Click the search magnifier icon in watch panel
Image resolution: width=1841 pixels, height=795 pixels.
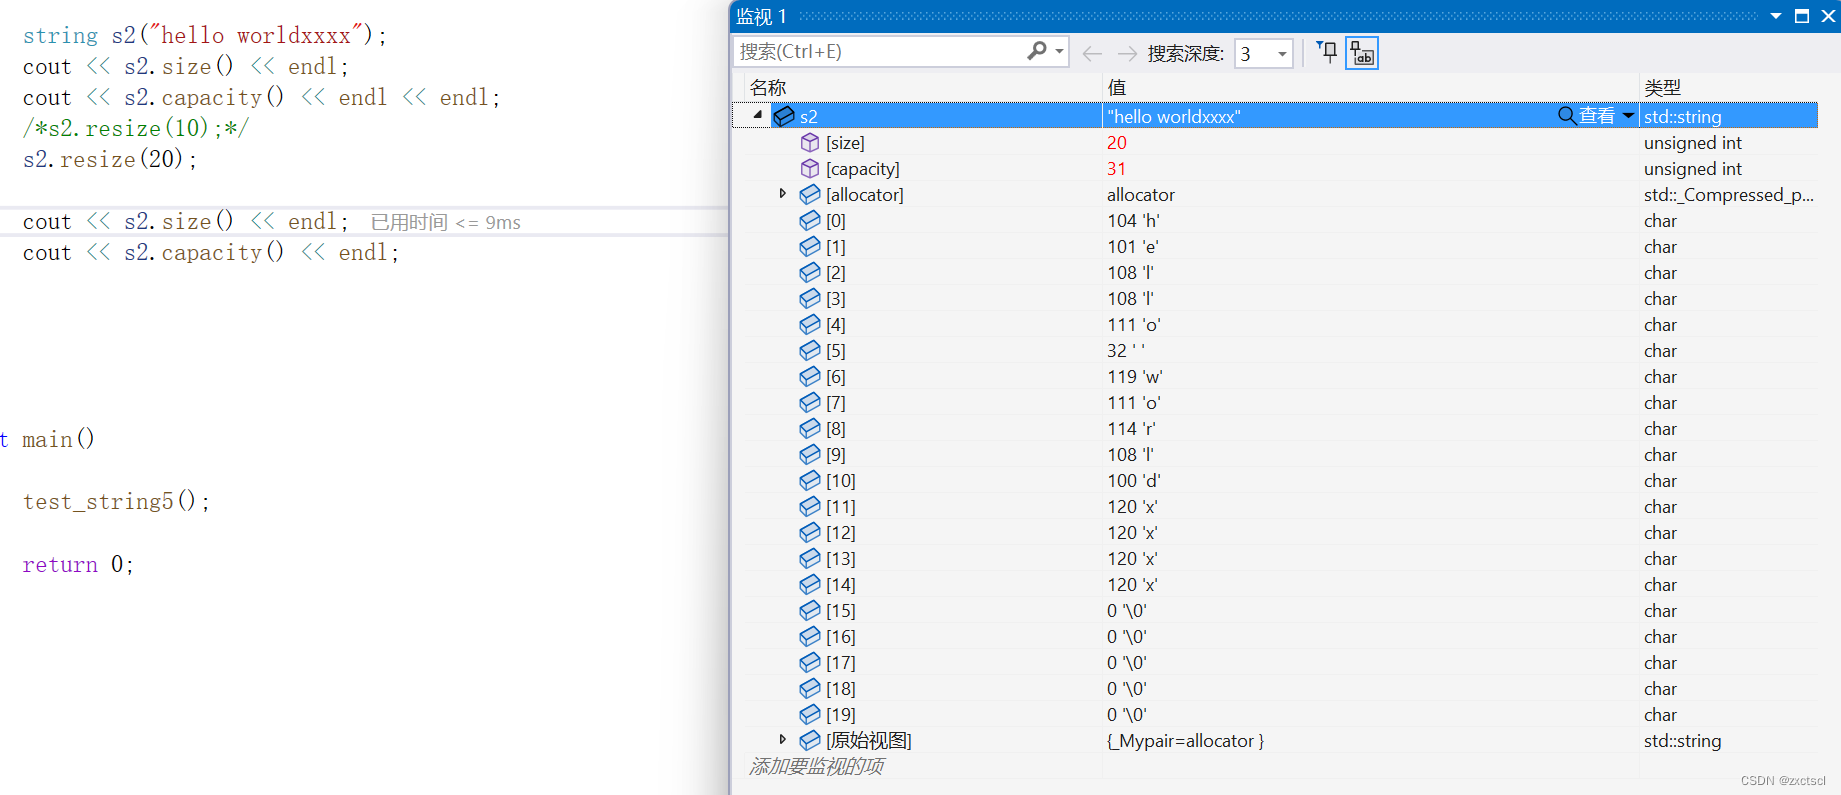[1037, 51]
